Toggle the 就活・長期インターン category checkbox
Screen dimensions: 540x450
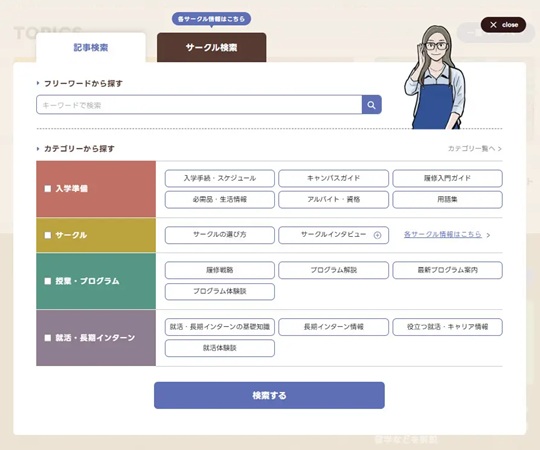(x=48, y=338)
